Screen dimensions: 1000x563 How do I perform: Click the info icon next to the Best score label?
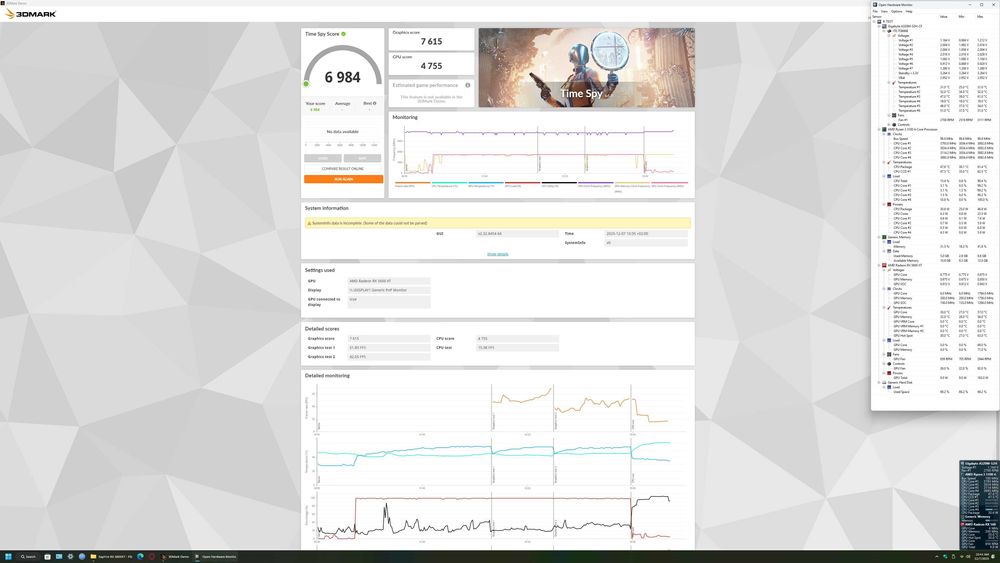[374, 103]
